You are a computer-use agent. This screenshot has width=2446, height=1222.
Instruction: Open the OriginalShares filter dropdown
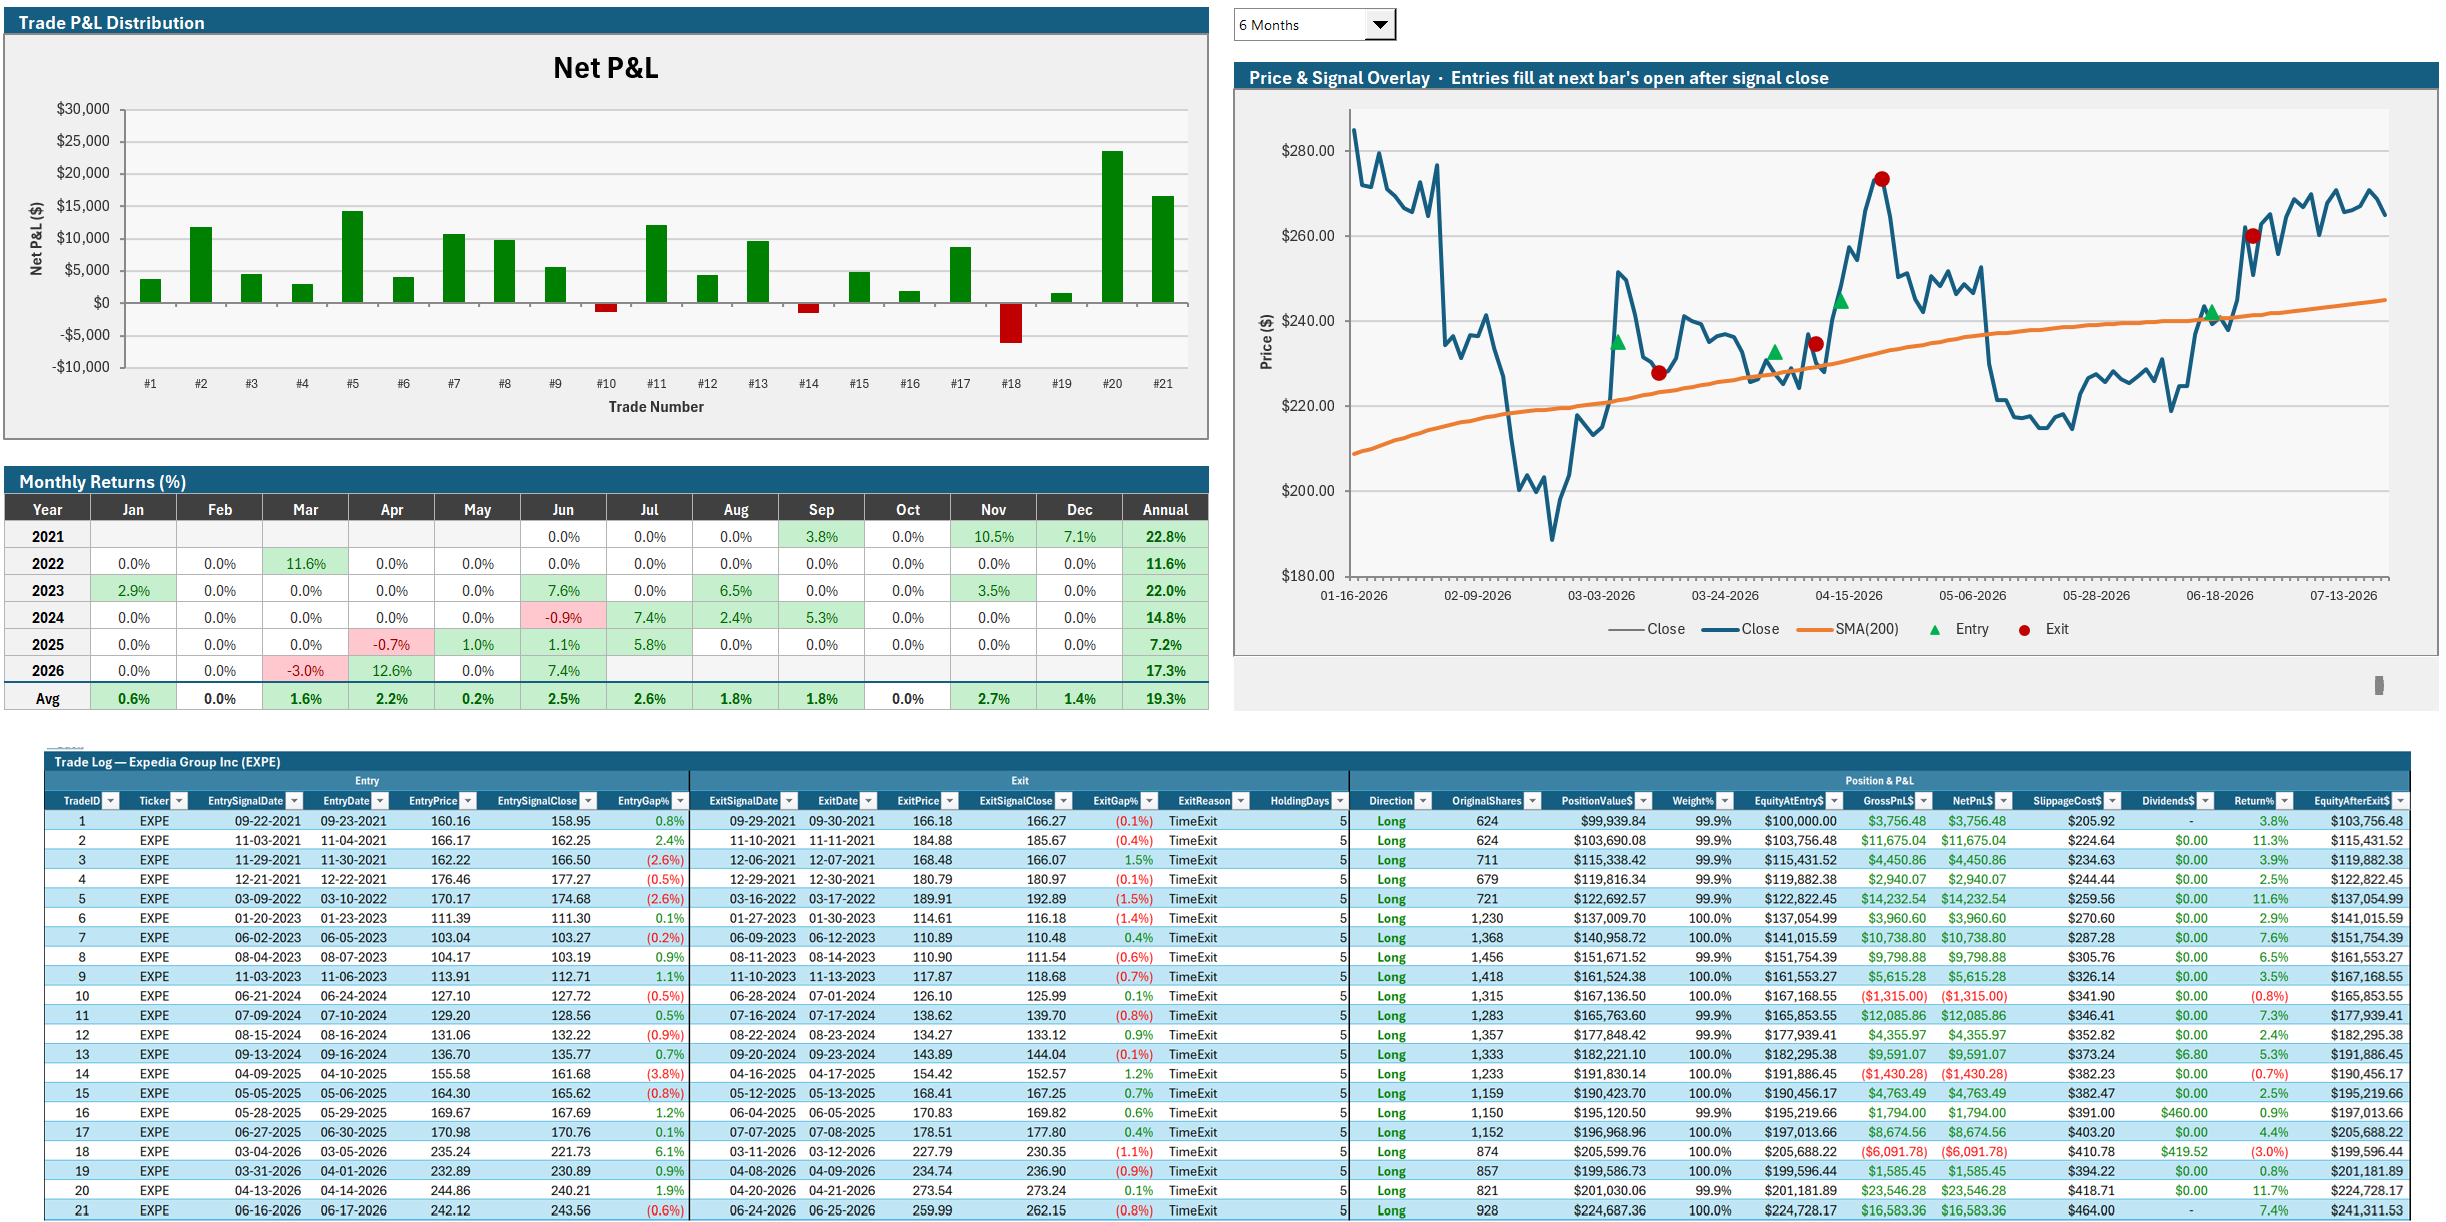pyautogui.click(x=1532, y=801)
